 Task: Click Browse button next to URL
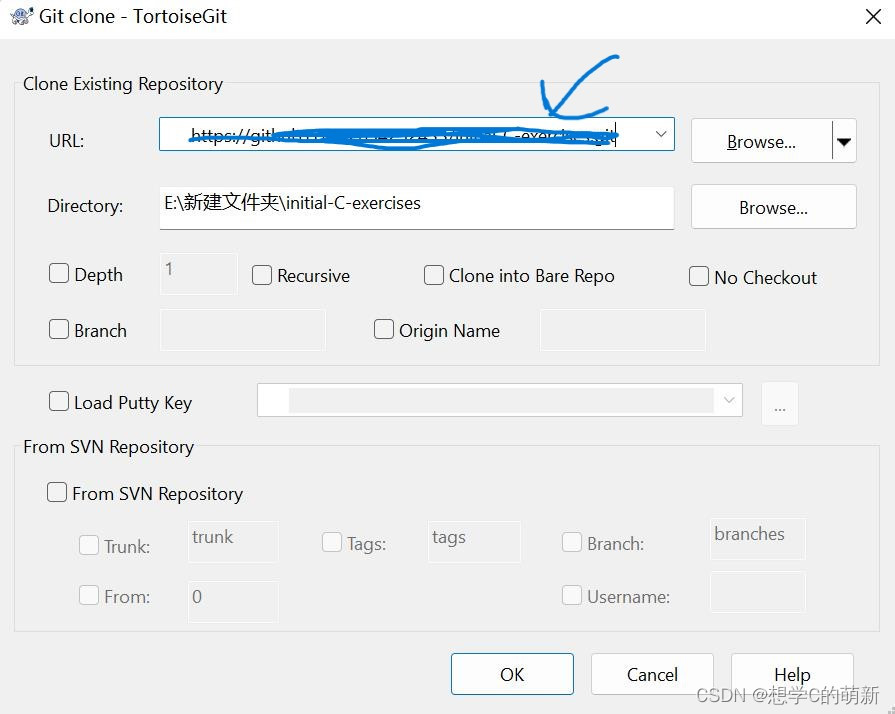coord(761,141)
